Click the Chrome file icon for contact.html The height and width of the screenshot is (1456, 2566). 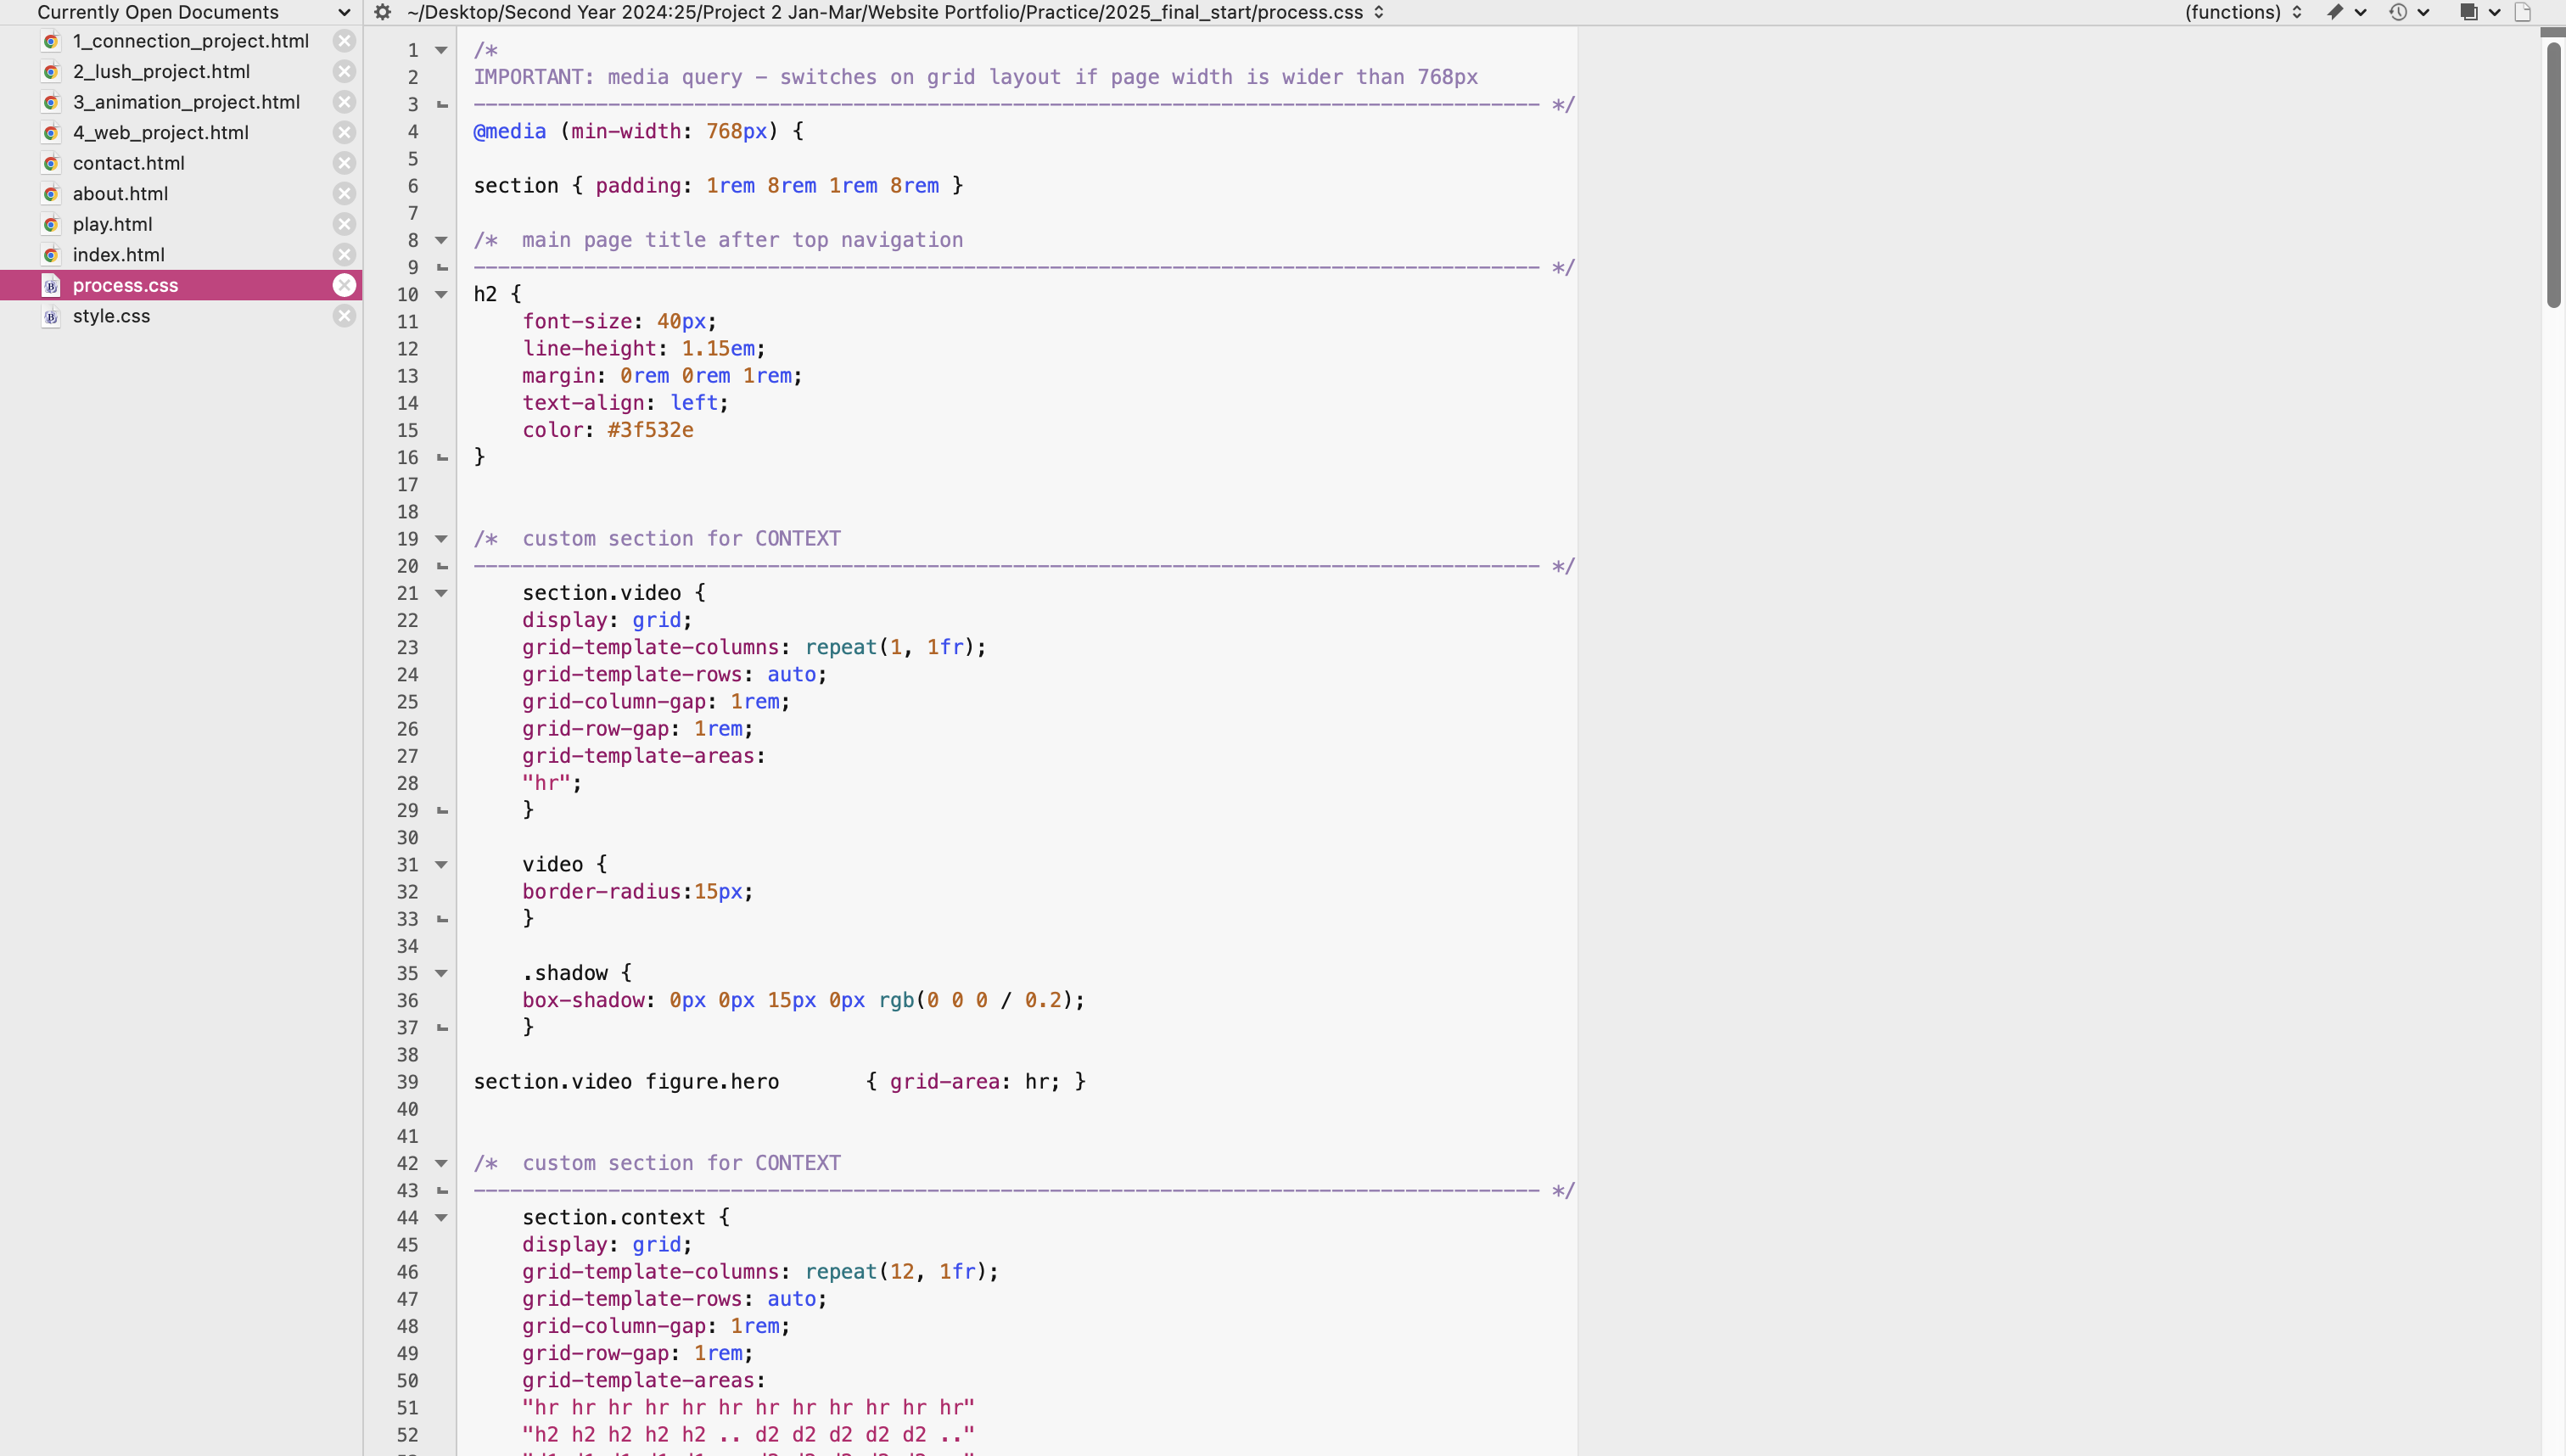click(x=51, y=163)
